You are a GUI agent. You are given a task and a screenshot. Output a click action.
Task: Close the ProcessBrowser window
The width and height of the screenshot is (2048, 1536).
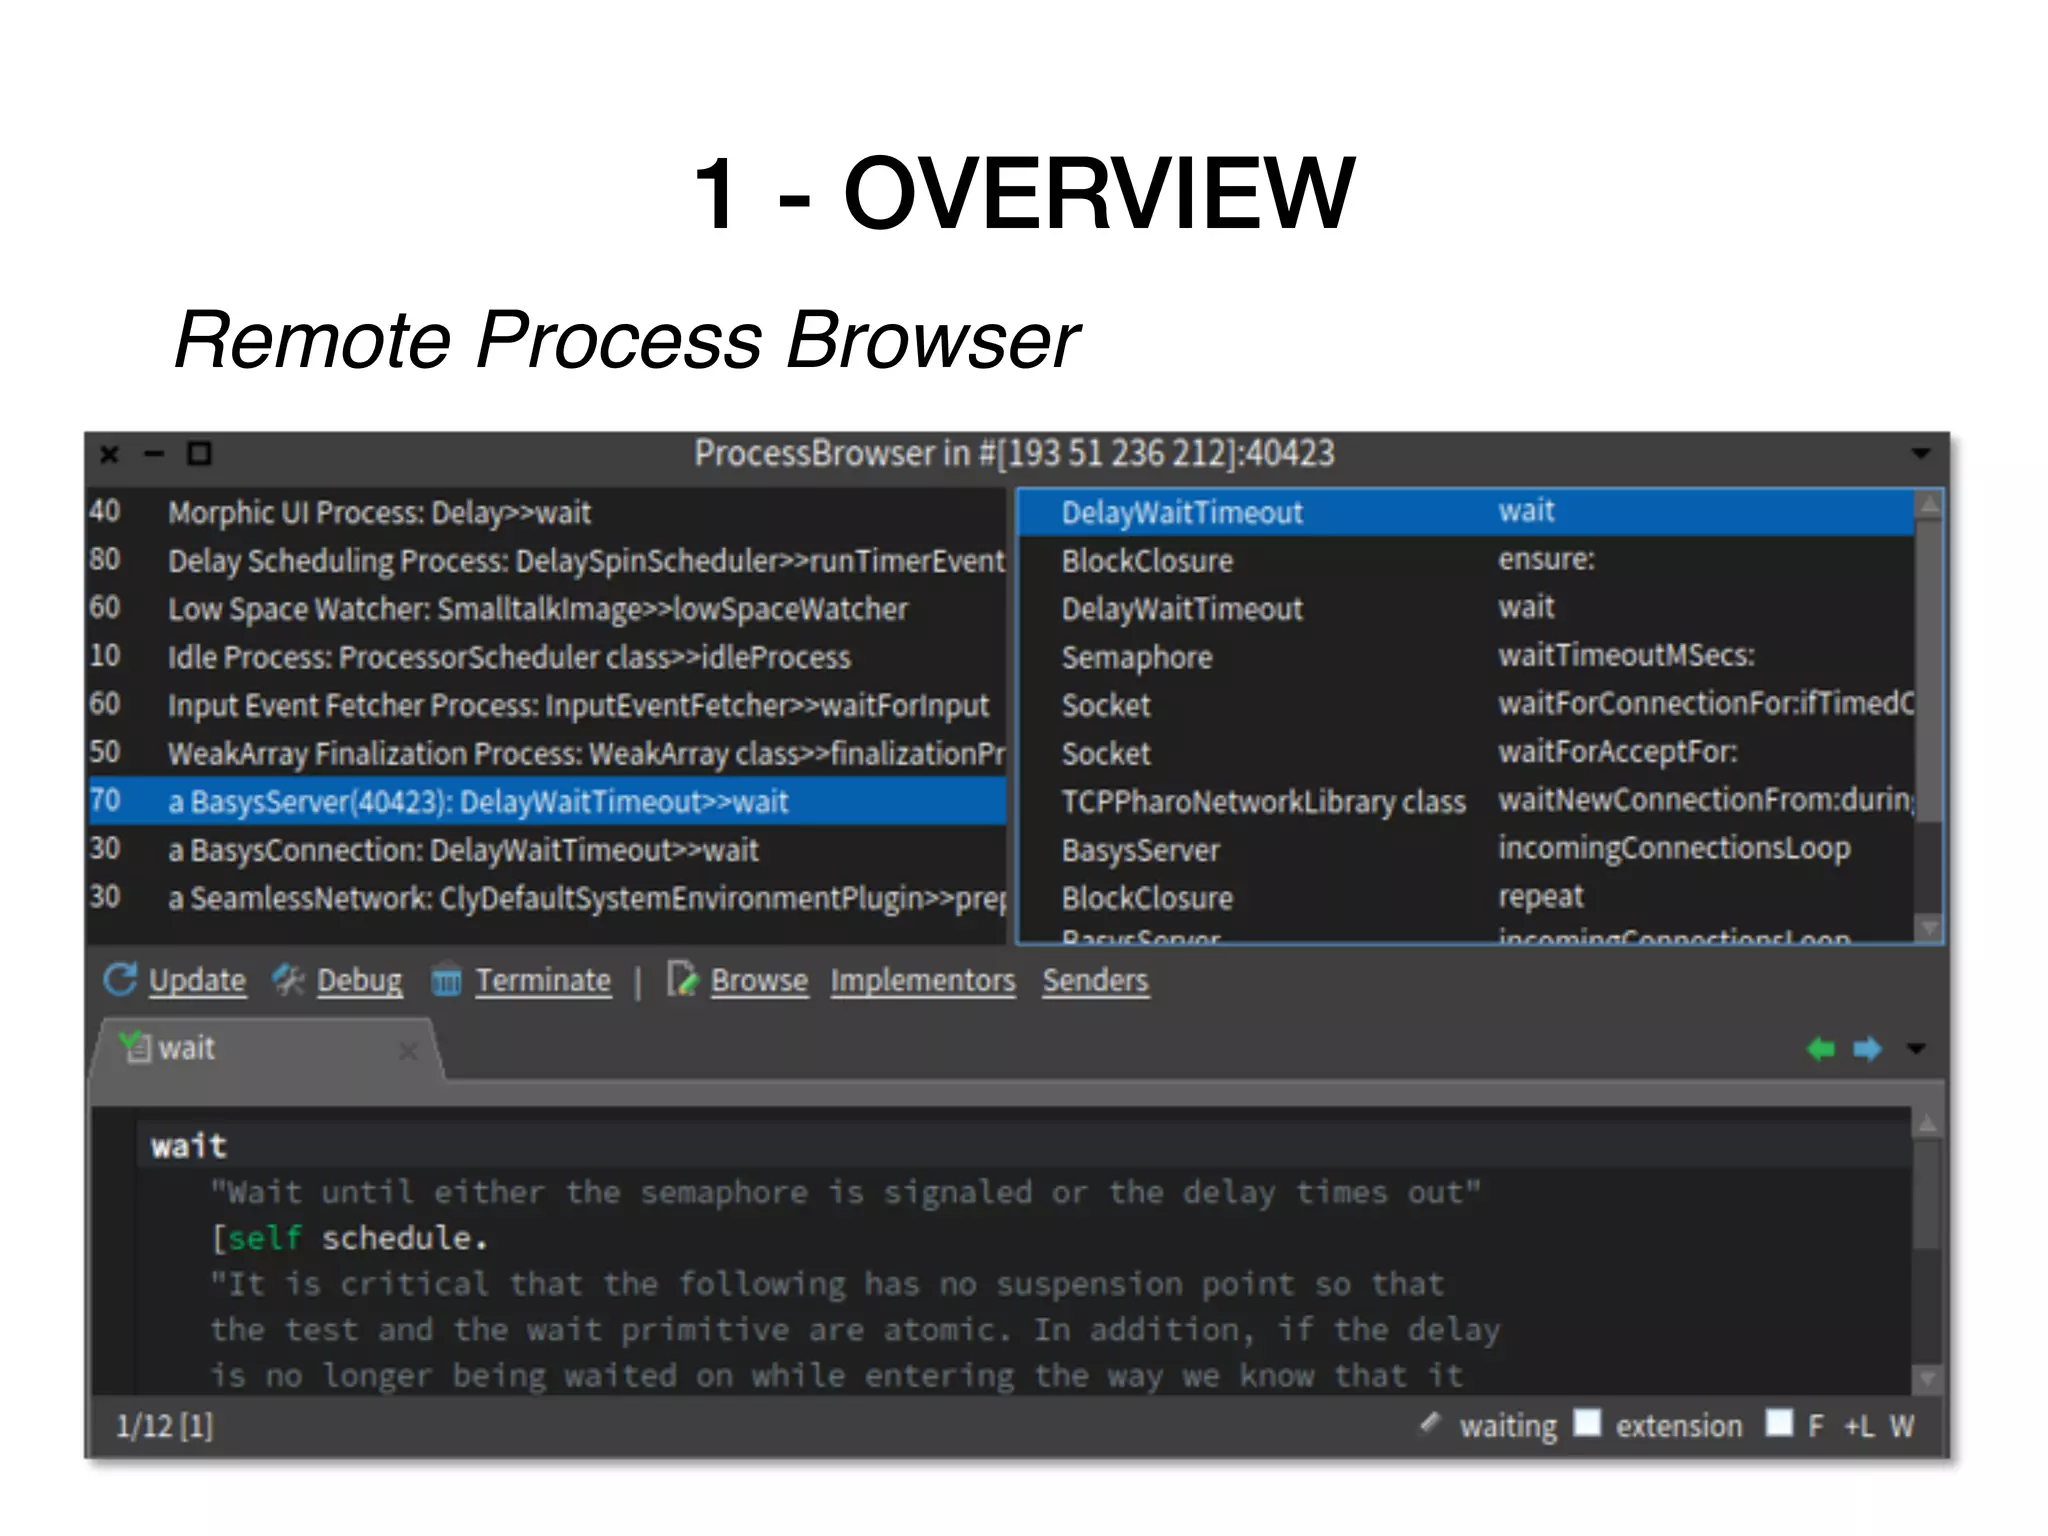point(109,455)
